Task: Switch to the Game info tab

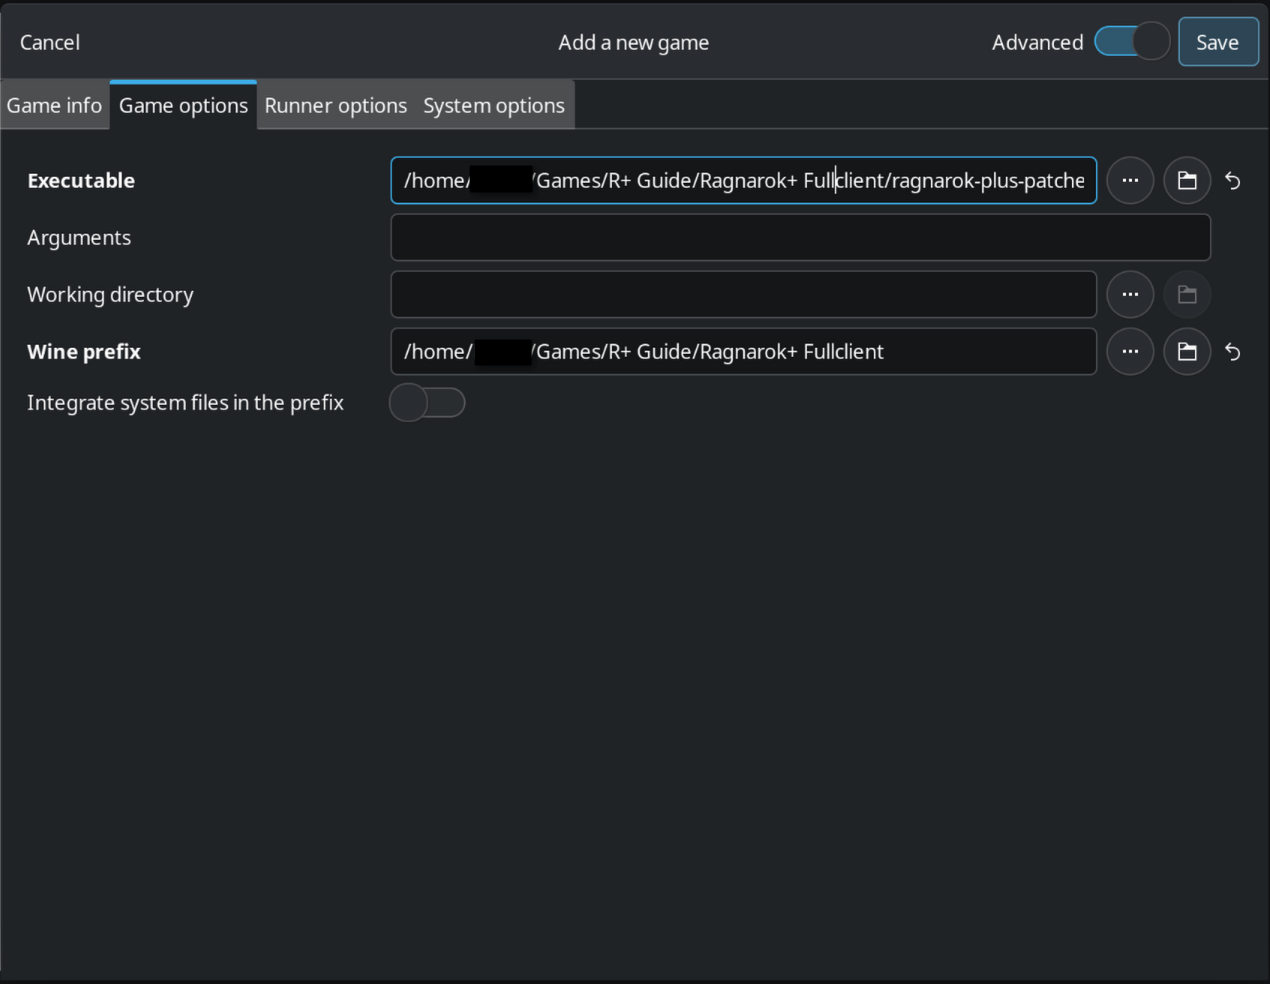Action: [x=54, y=105]
